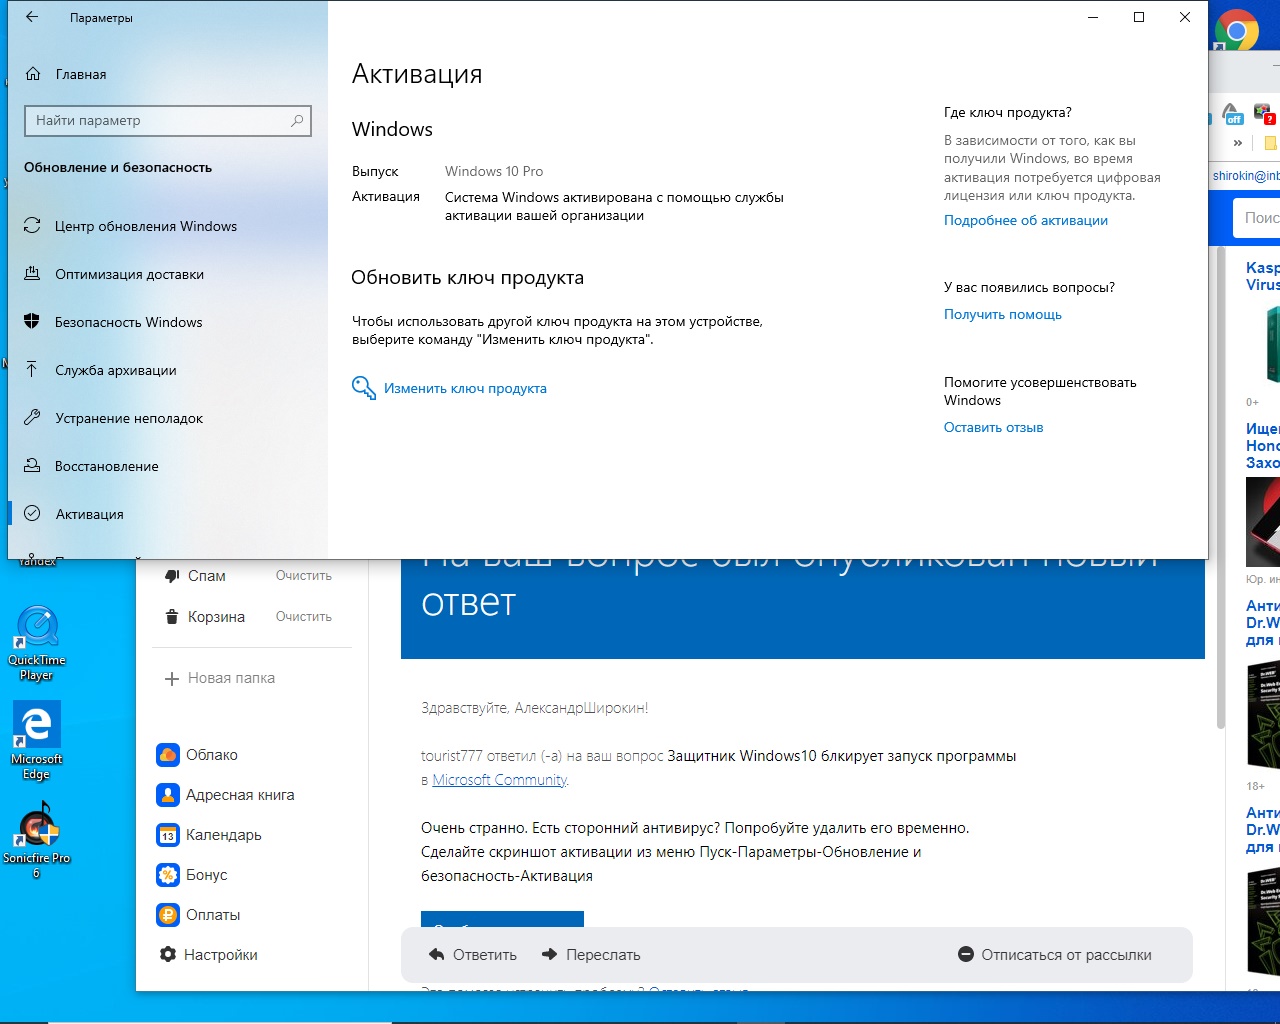Viewport: 1280px width, 1024px height.
Task: Open Облако in the mail sidebar
Action: (198, 755)
